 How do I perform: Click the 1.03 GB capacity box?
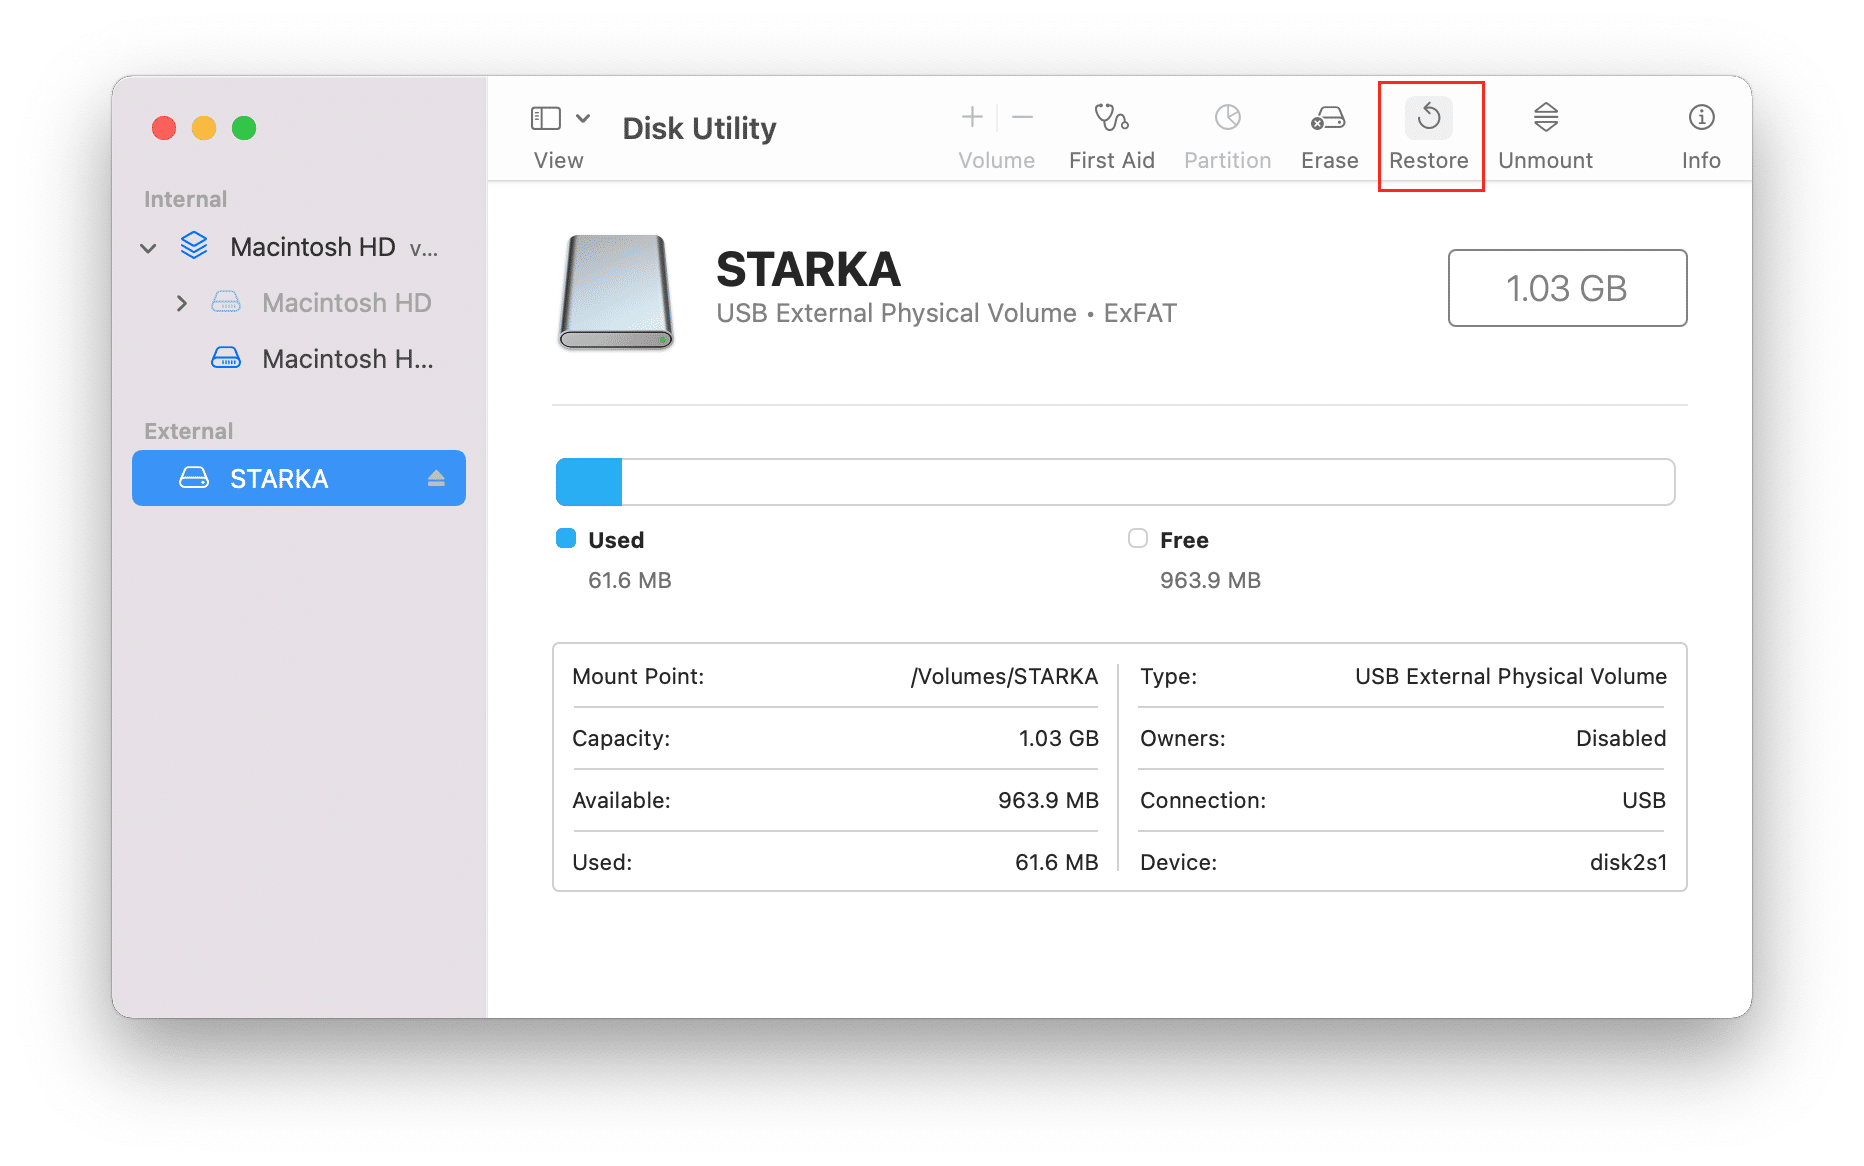[x=1567, y=288]
